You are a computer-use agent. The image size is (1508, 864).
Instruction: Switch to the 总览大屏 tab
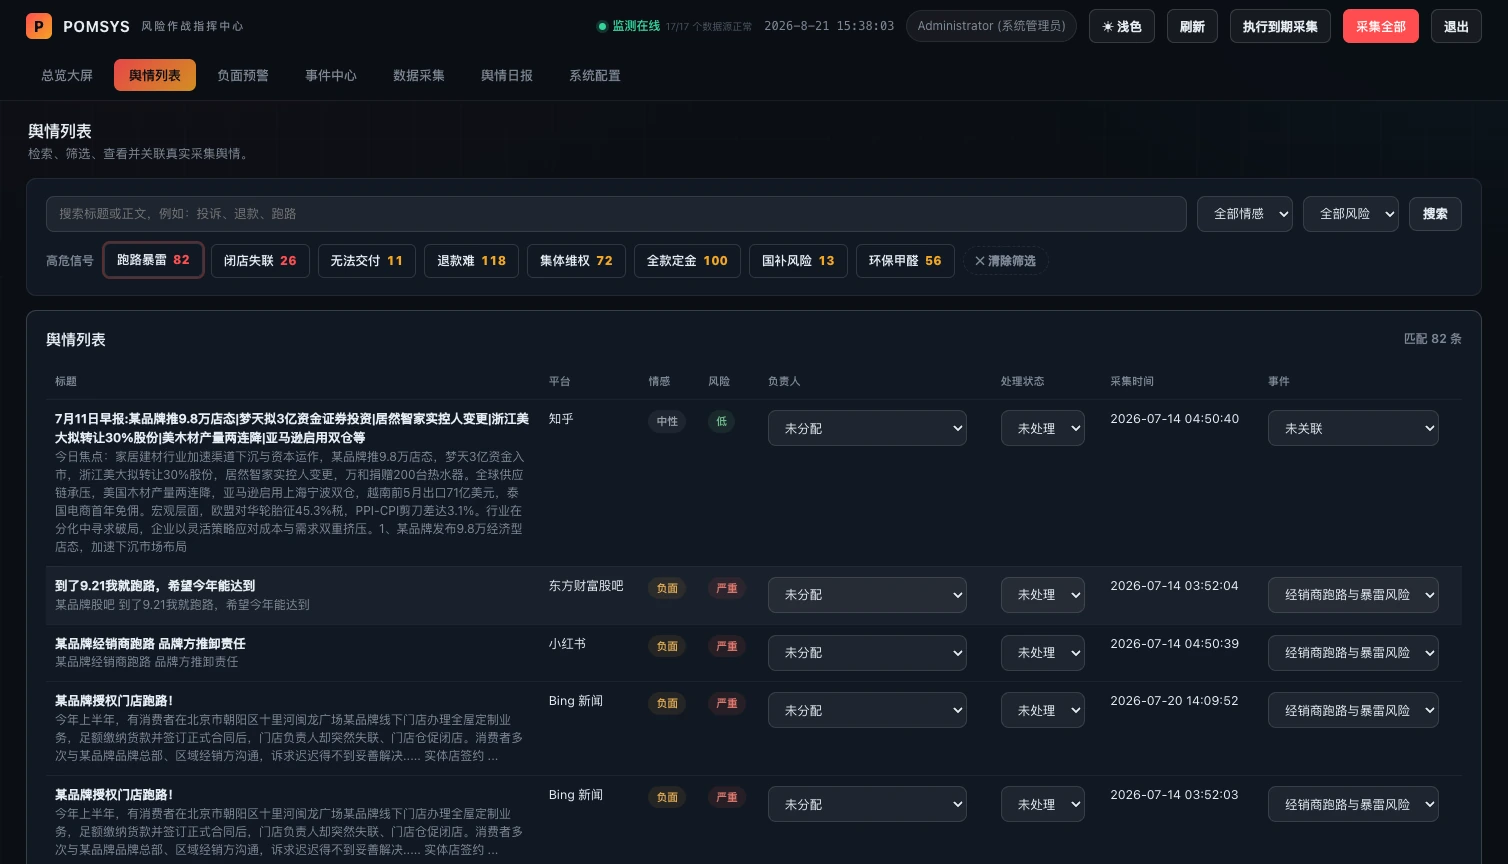[67, 75]
